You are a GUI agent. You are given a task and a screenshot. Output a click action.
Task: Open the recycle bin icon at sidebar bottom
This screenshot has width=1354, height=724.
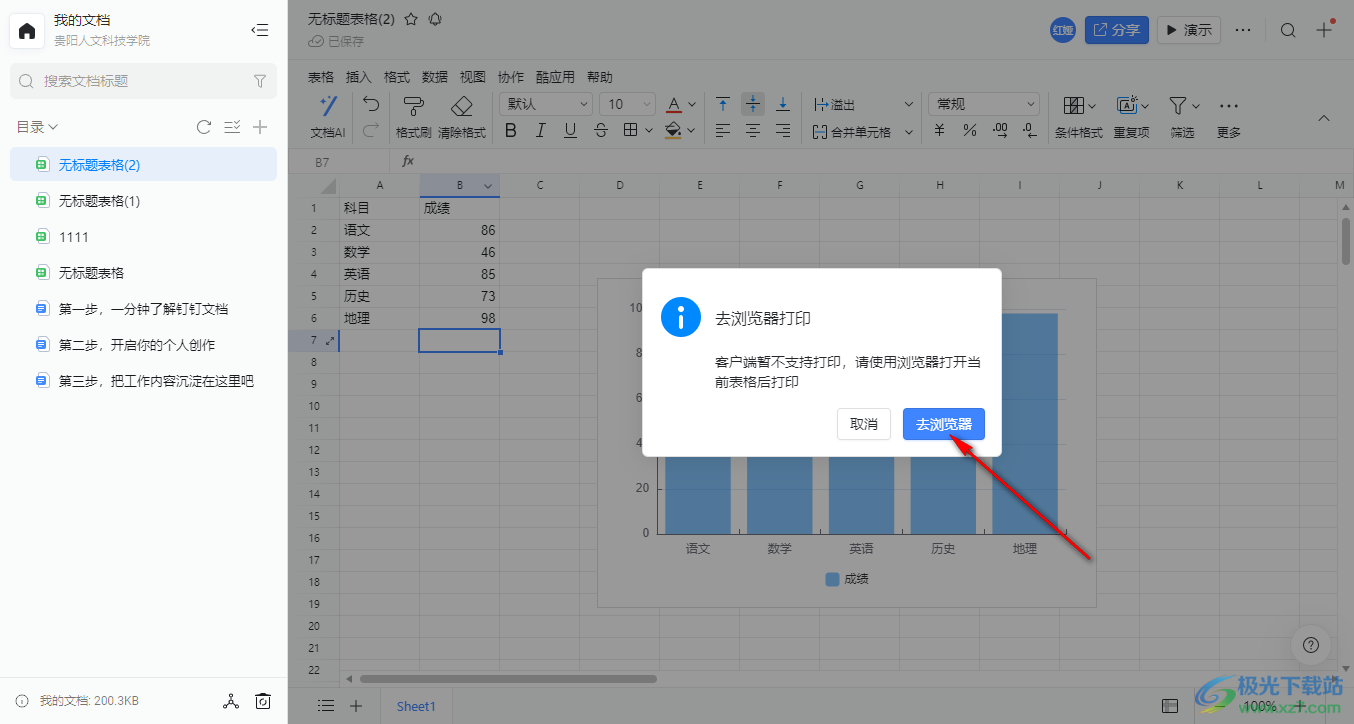click(x=262, y=701)
